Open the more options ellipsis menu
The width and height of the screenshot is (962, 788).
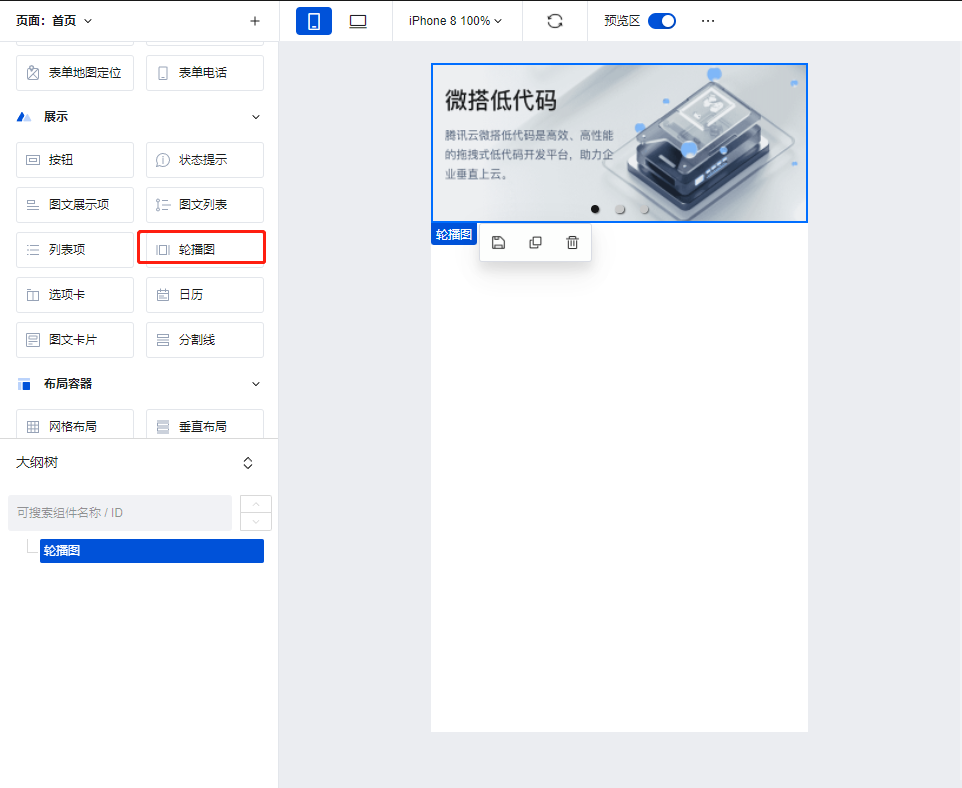(707, 21)
